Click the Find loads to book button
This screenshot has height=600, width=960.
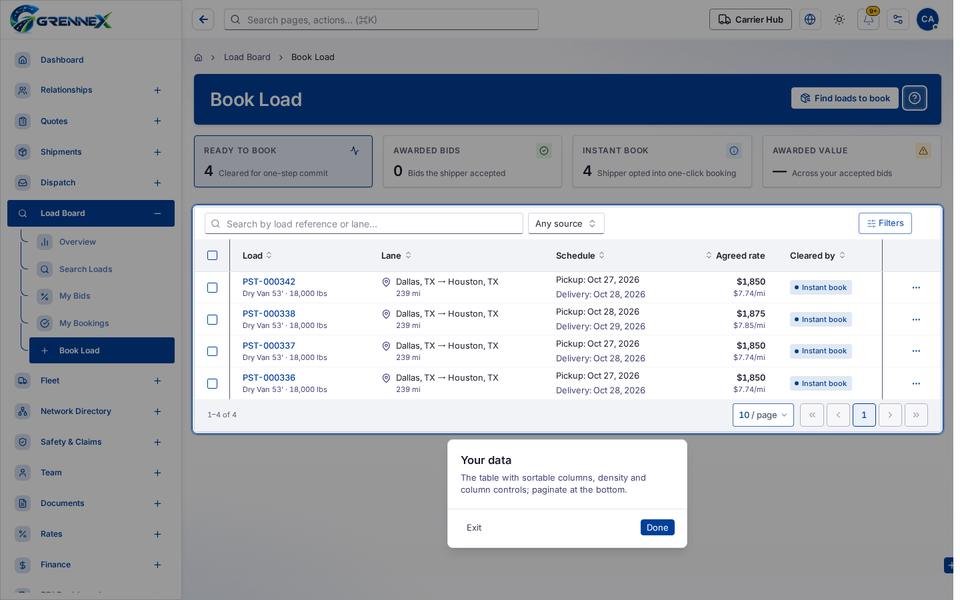(x=845, y=98)
